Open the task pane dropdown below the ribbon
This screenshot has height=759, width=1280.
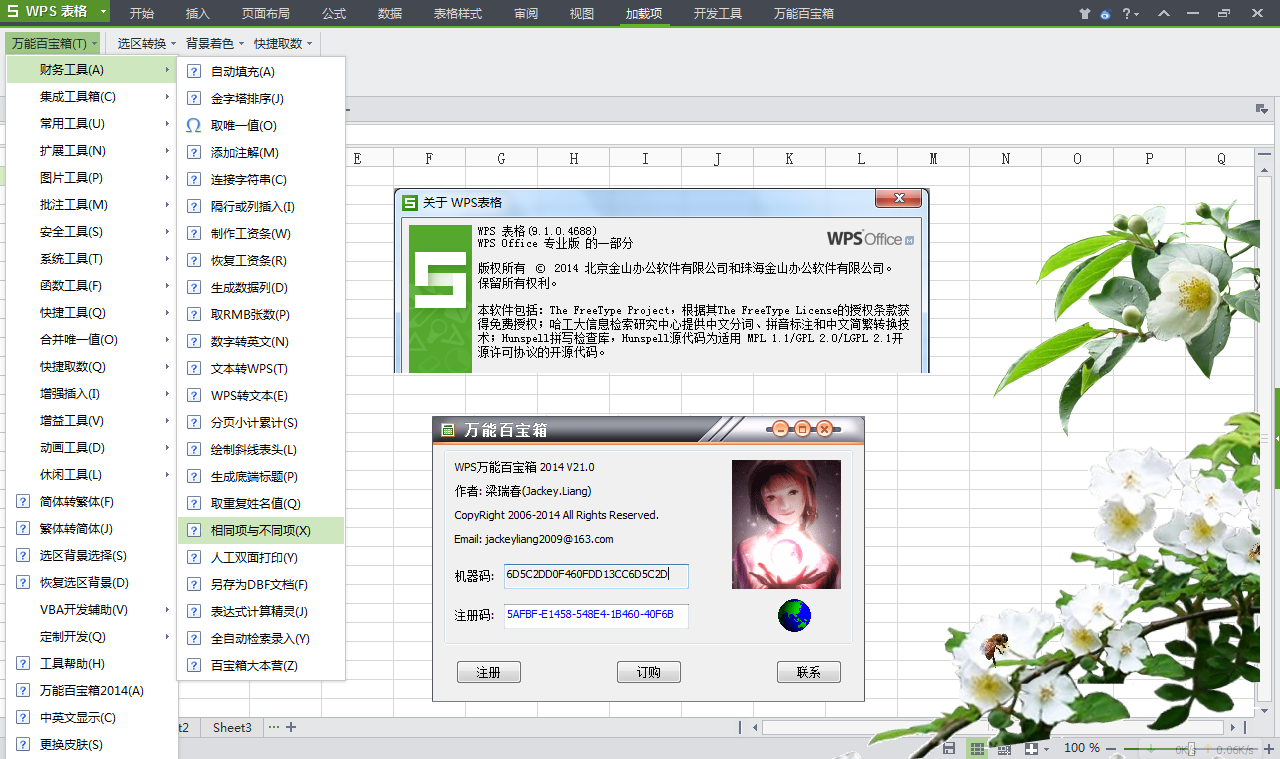pos(1262,108)
